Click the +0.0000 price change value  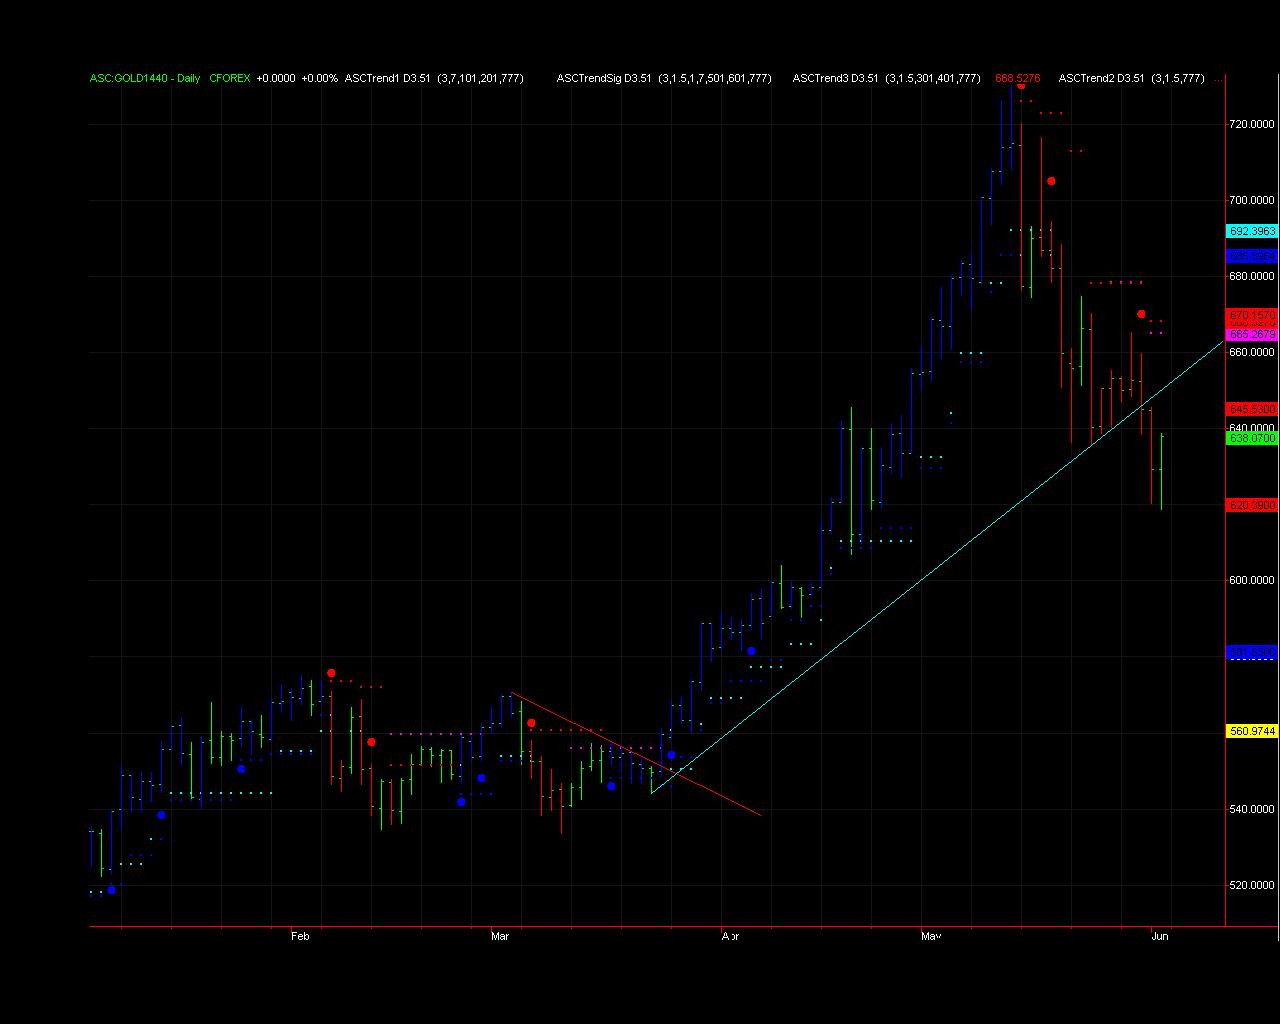276,78
